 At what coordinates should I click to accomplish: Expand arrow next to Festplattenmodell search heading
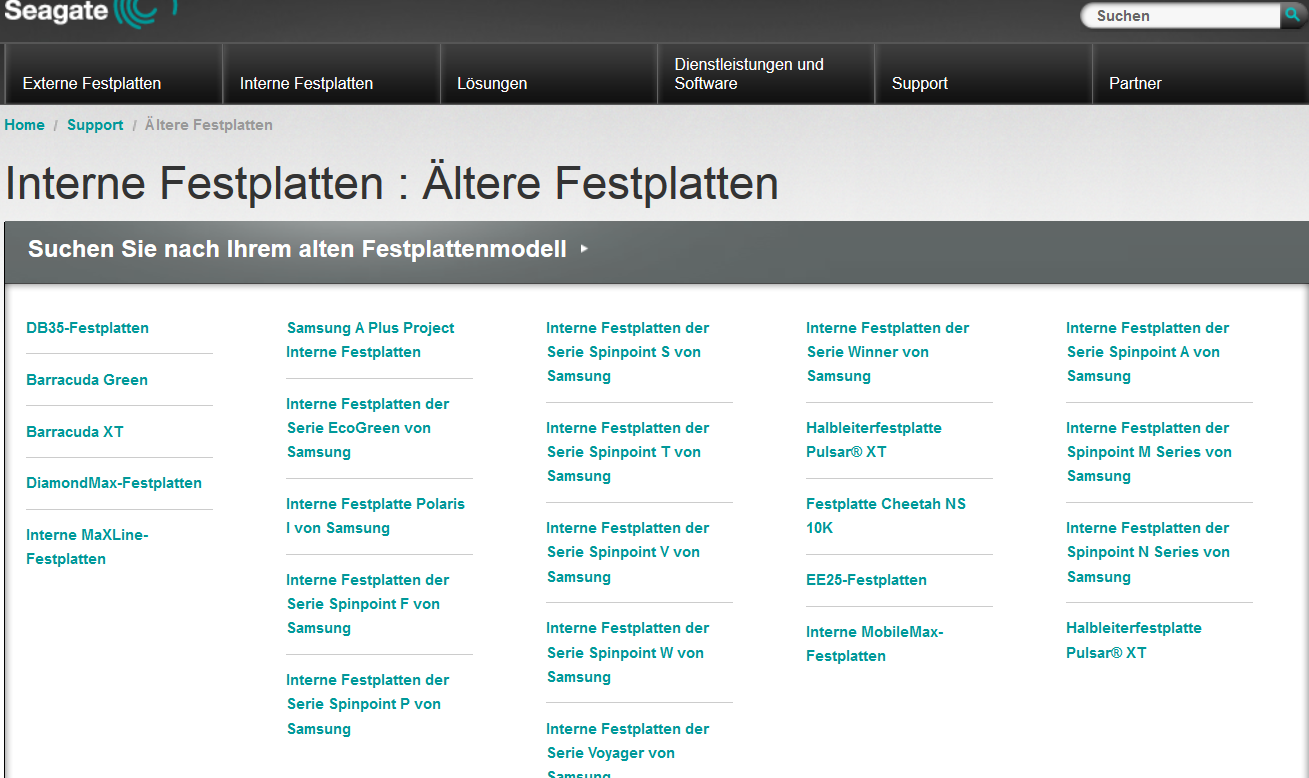click(x=584, y=249)
